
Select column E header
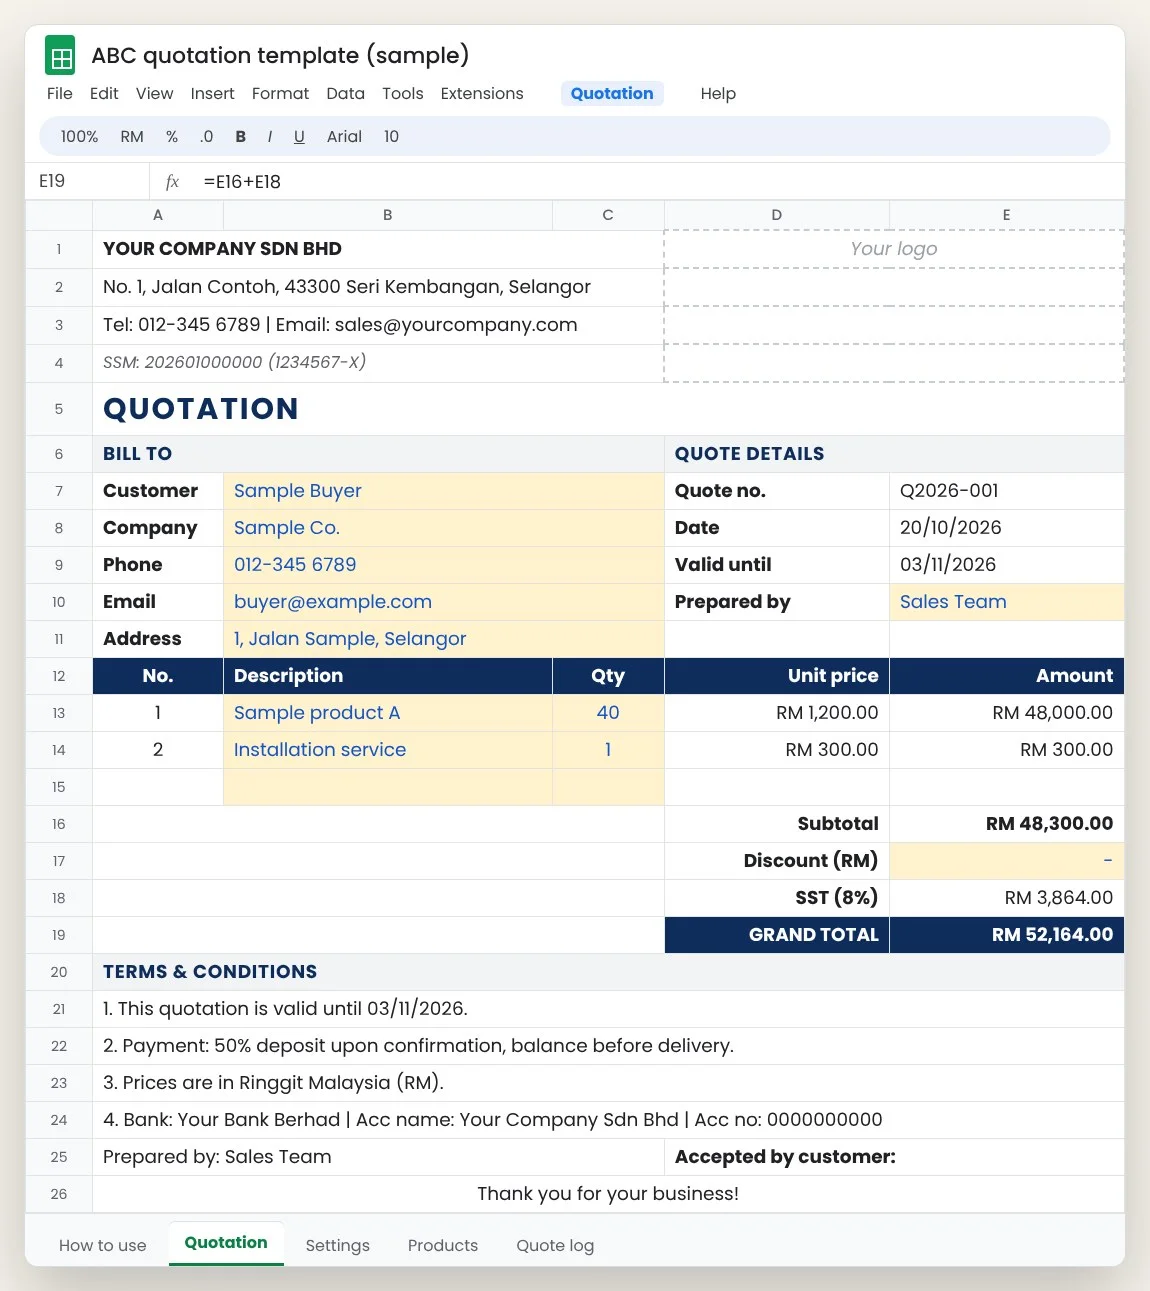[x=1006, y=215]
